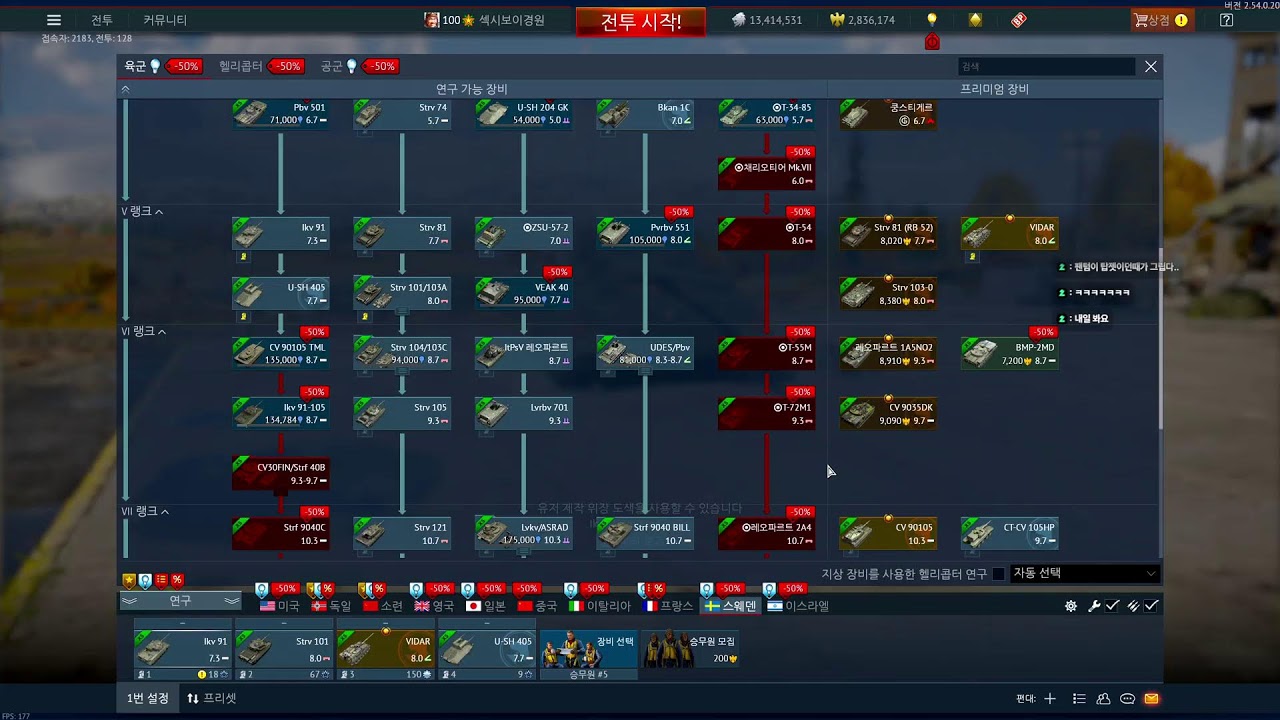
Task: Open the help question mark icon
Action: tap(1227, 20)
